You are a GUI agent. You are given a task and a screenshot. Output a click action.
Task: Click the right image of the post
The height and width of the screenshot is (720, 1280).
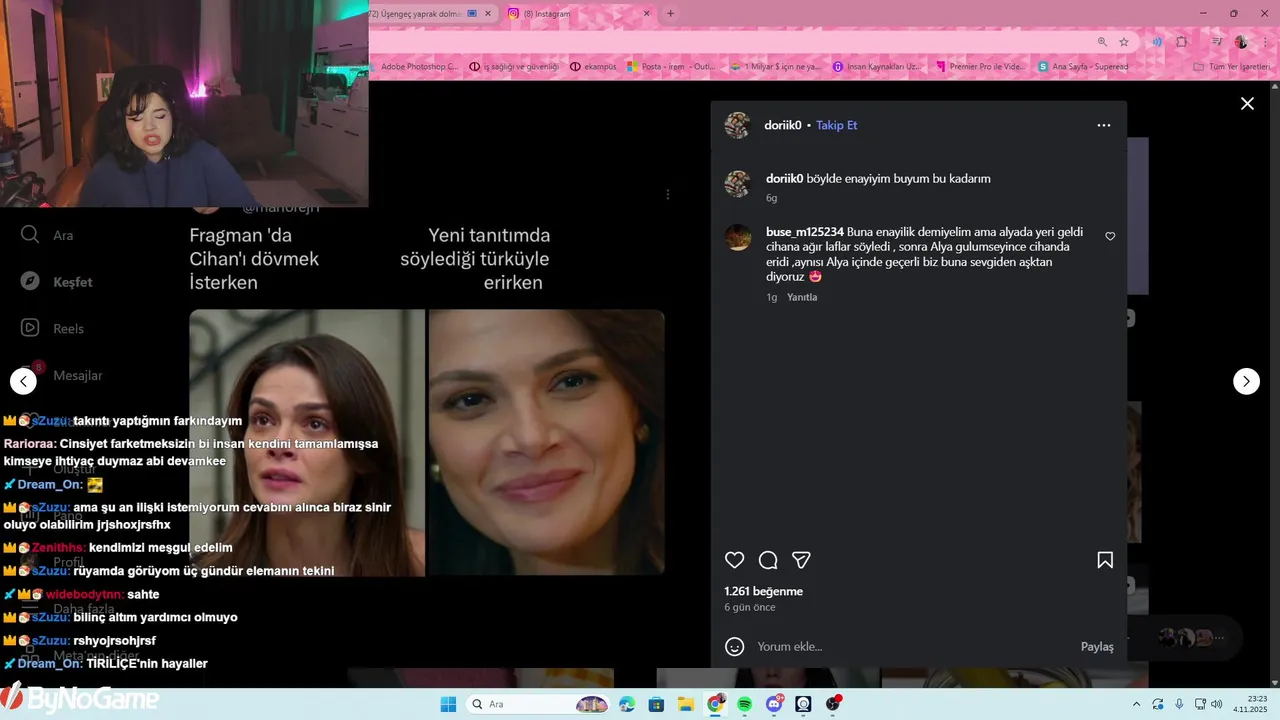click(546, 442)
